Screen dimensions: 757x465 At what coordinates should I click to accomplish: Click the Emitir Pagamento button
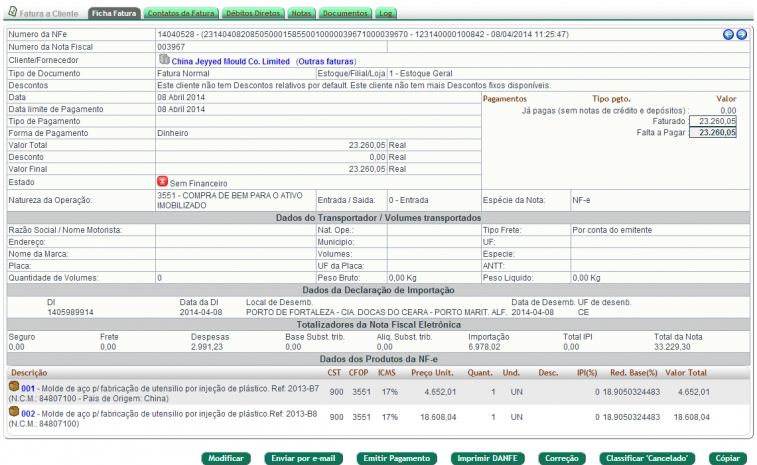[397, 458]
